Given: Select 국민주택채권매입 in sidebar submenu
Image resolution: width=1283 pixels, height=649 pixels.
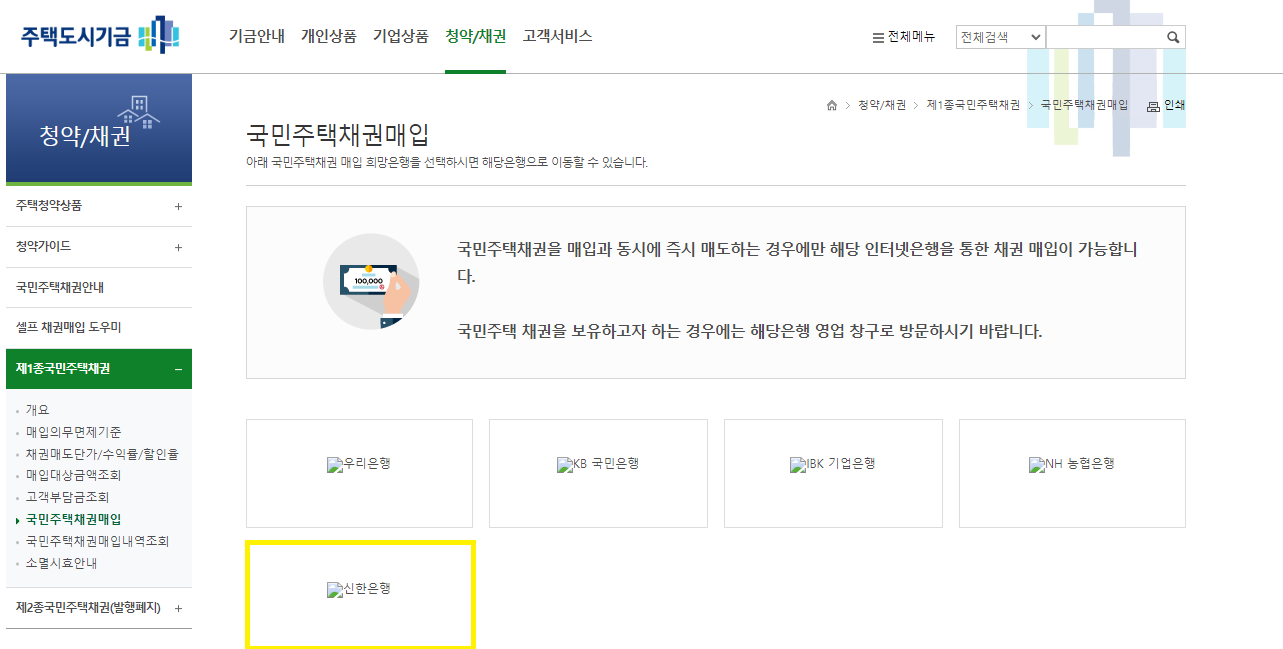Looking at the screenshot, I should [74, 519].
